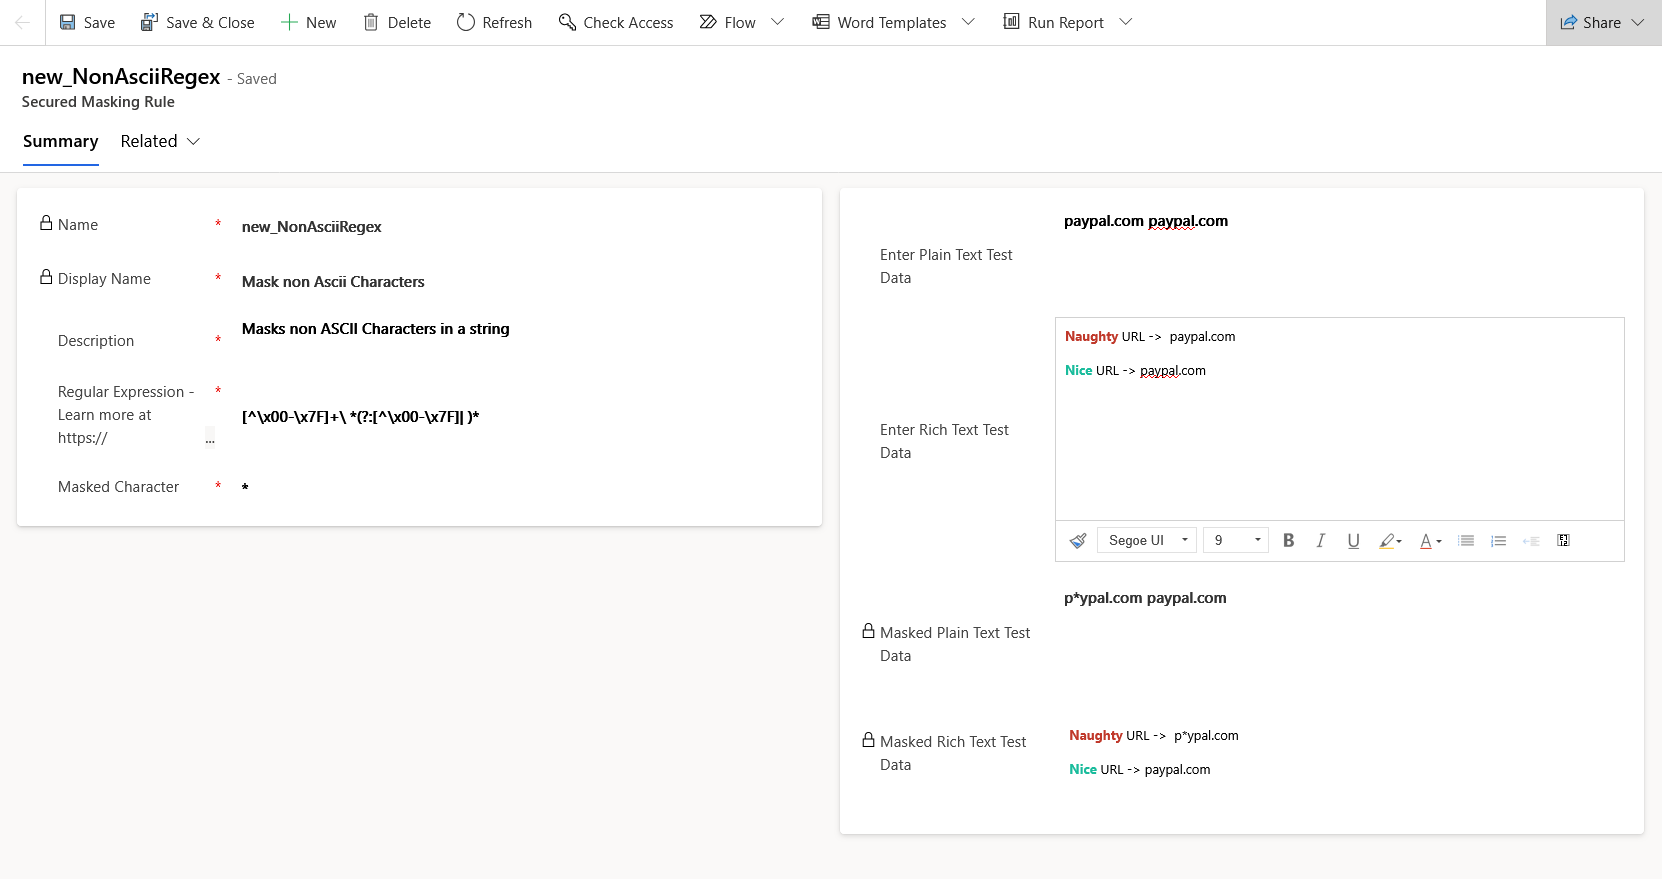Apply the text highlight color
This screenshot has width=1662, height=879.
pyautogui.click(x=1386, y=541)
